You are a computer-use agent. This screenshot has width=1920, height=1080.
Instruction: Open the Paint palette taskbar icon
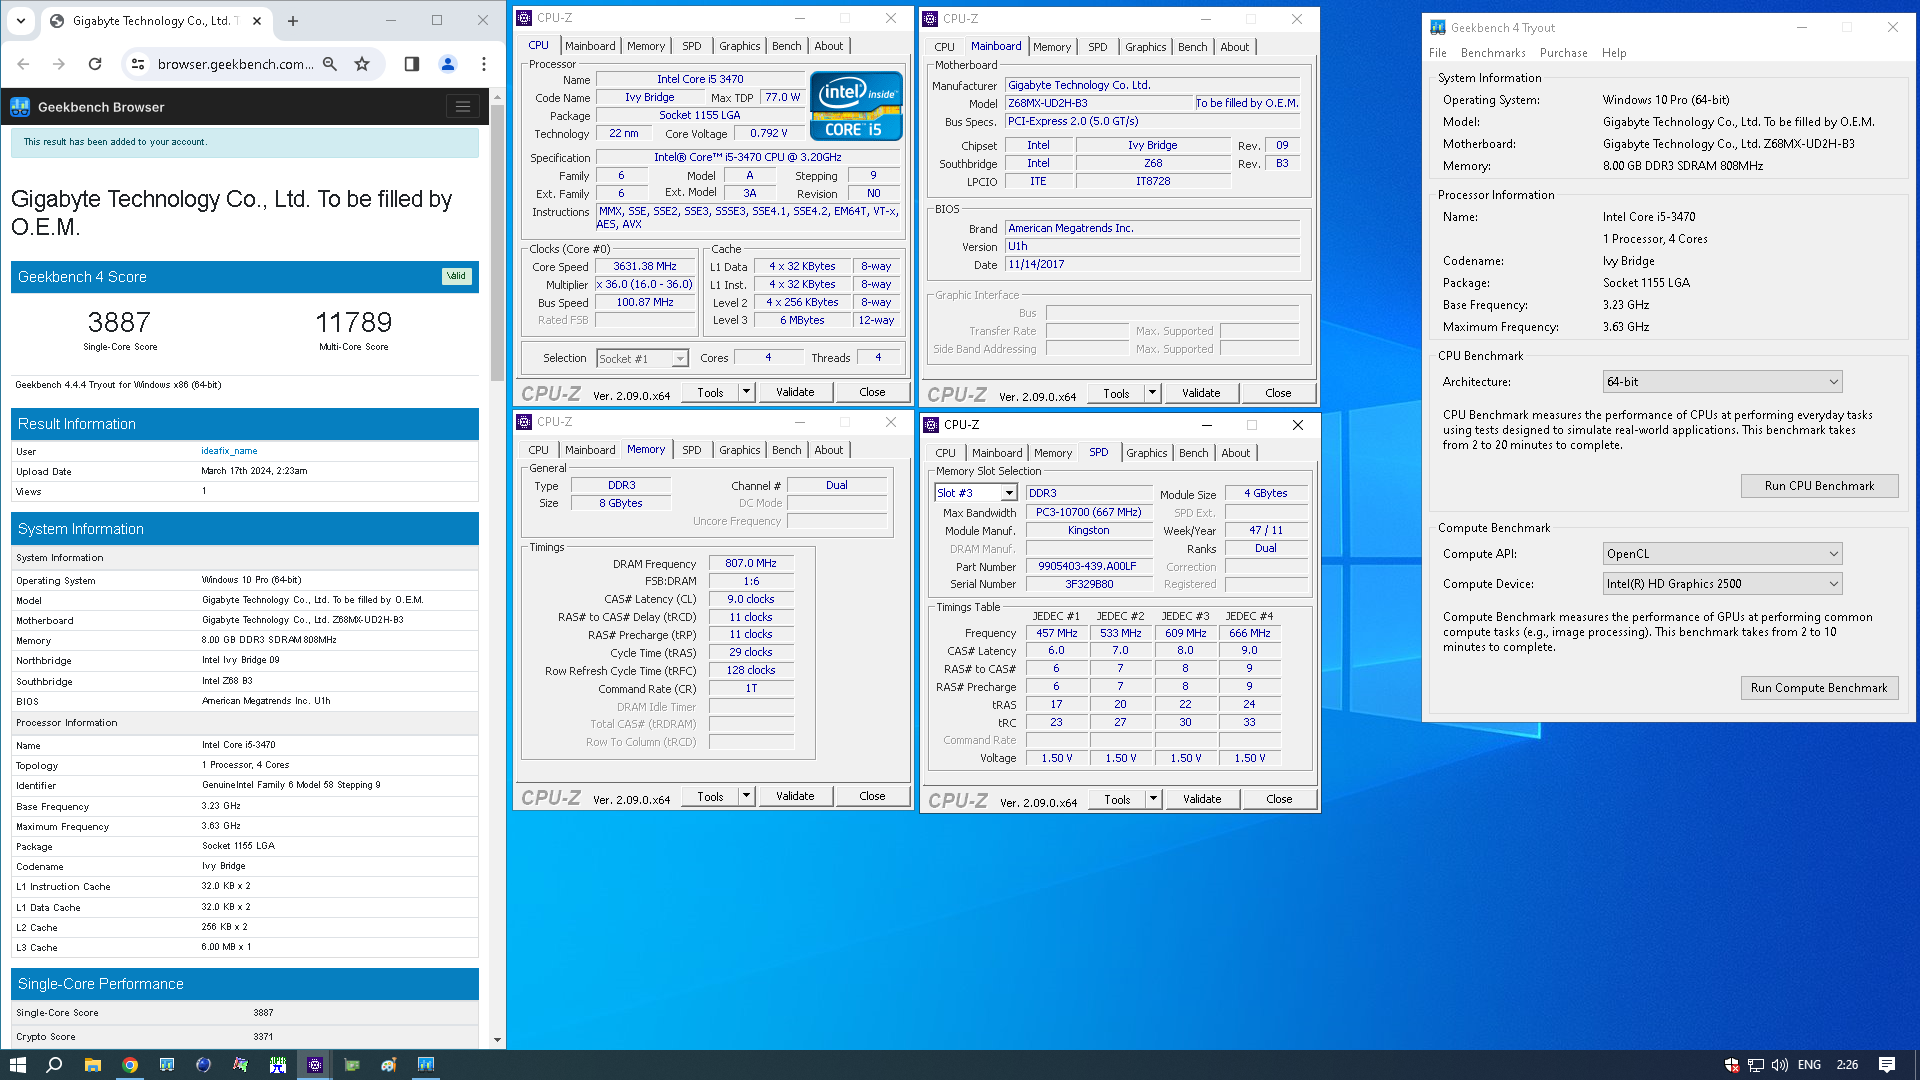point(389,1065)
